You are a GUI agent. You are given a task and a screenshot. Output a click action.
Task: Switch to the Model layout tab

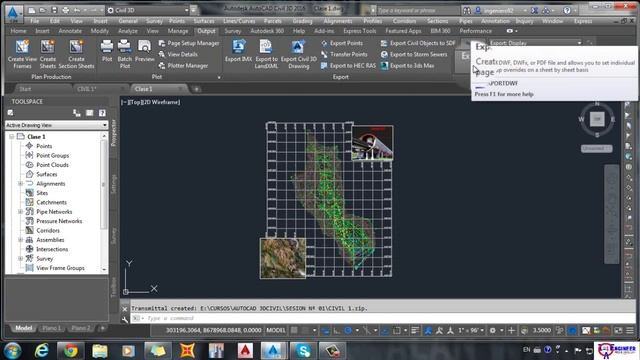tap(24, 328)
